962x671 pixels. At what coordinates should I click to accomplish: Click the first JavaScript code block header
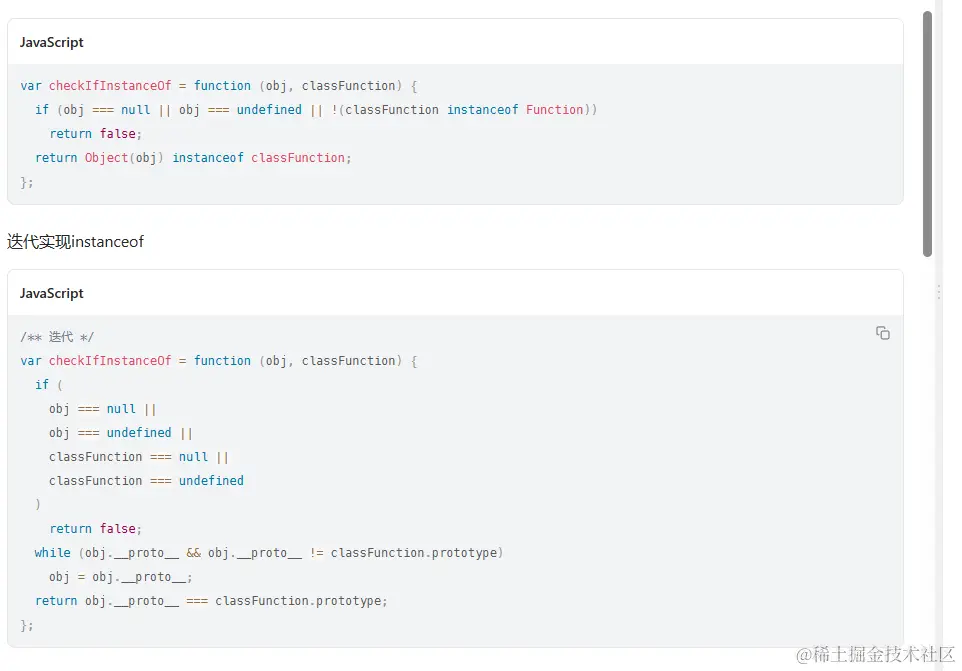(52, 42)
